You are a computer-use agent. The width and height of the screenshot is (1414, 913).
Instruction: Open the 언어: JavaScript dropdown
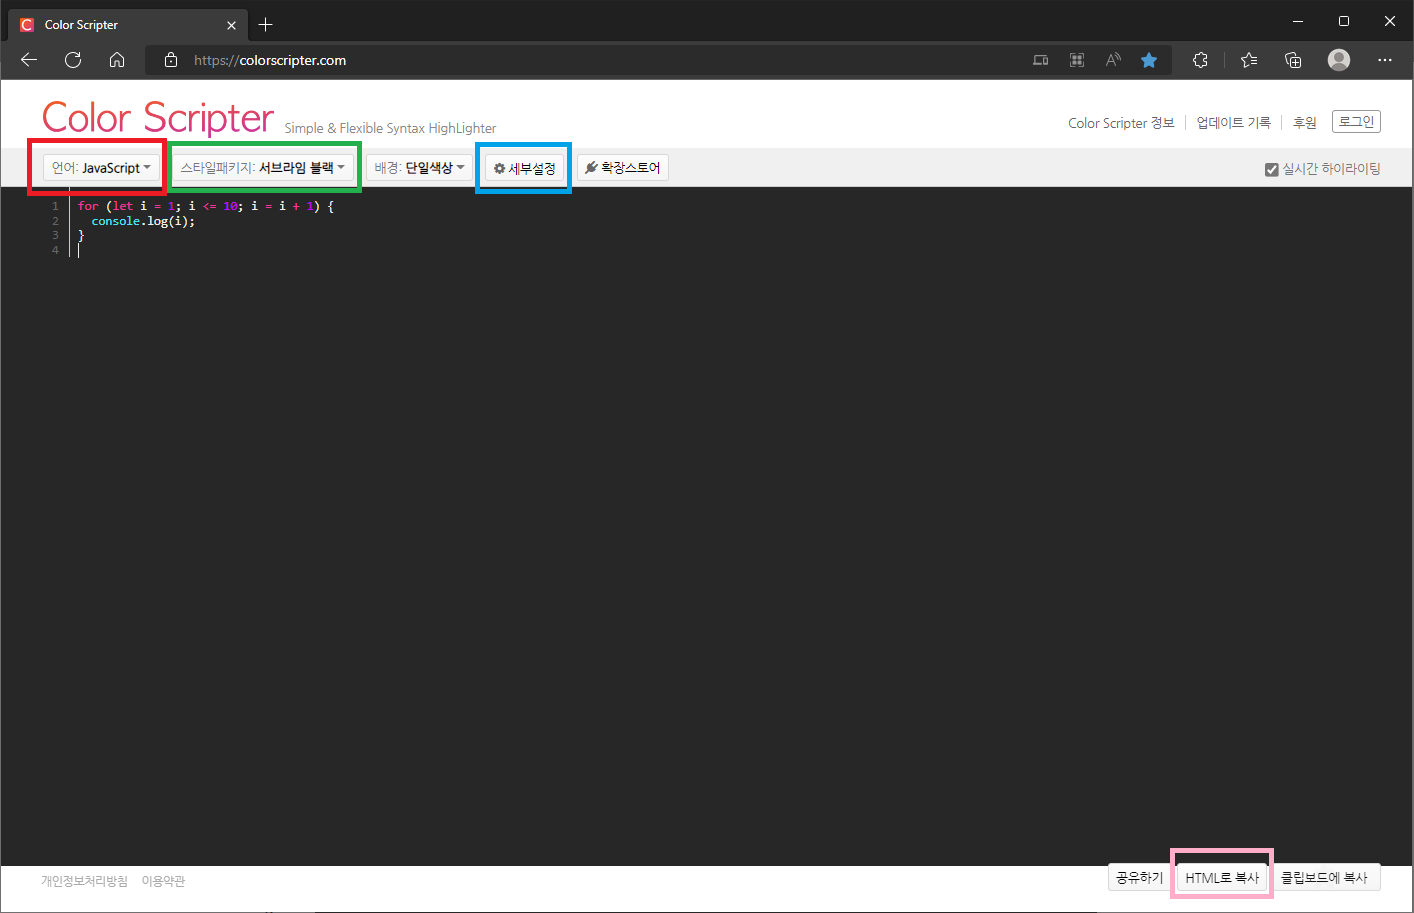point(101,168)
